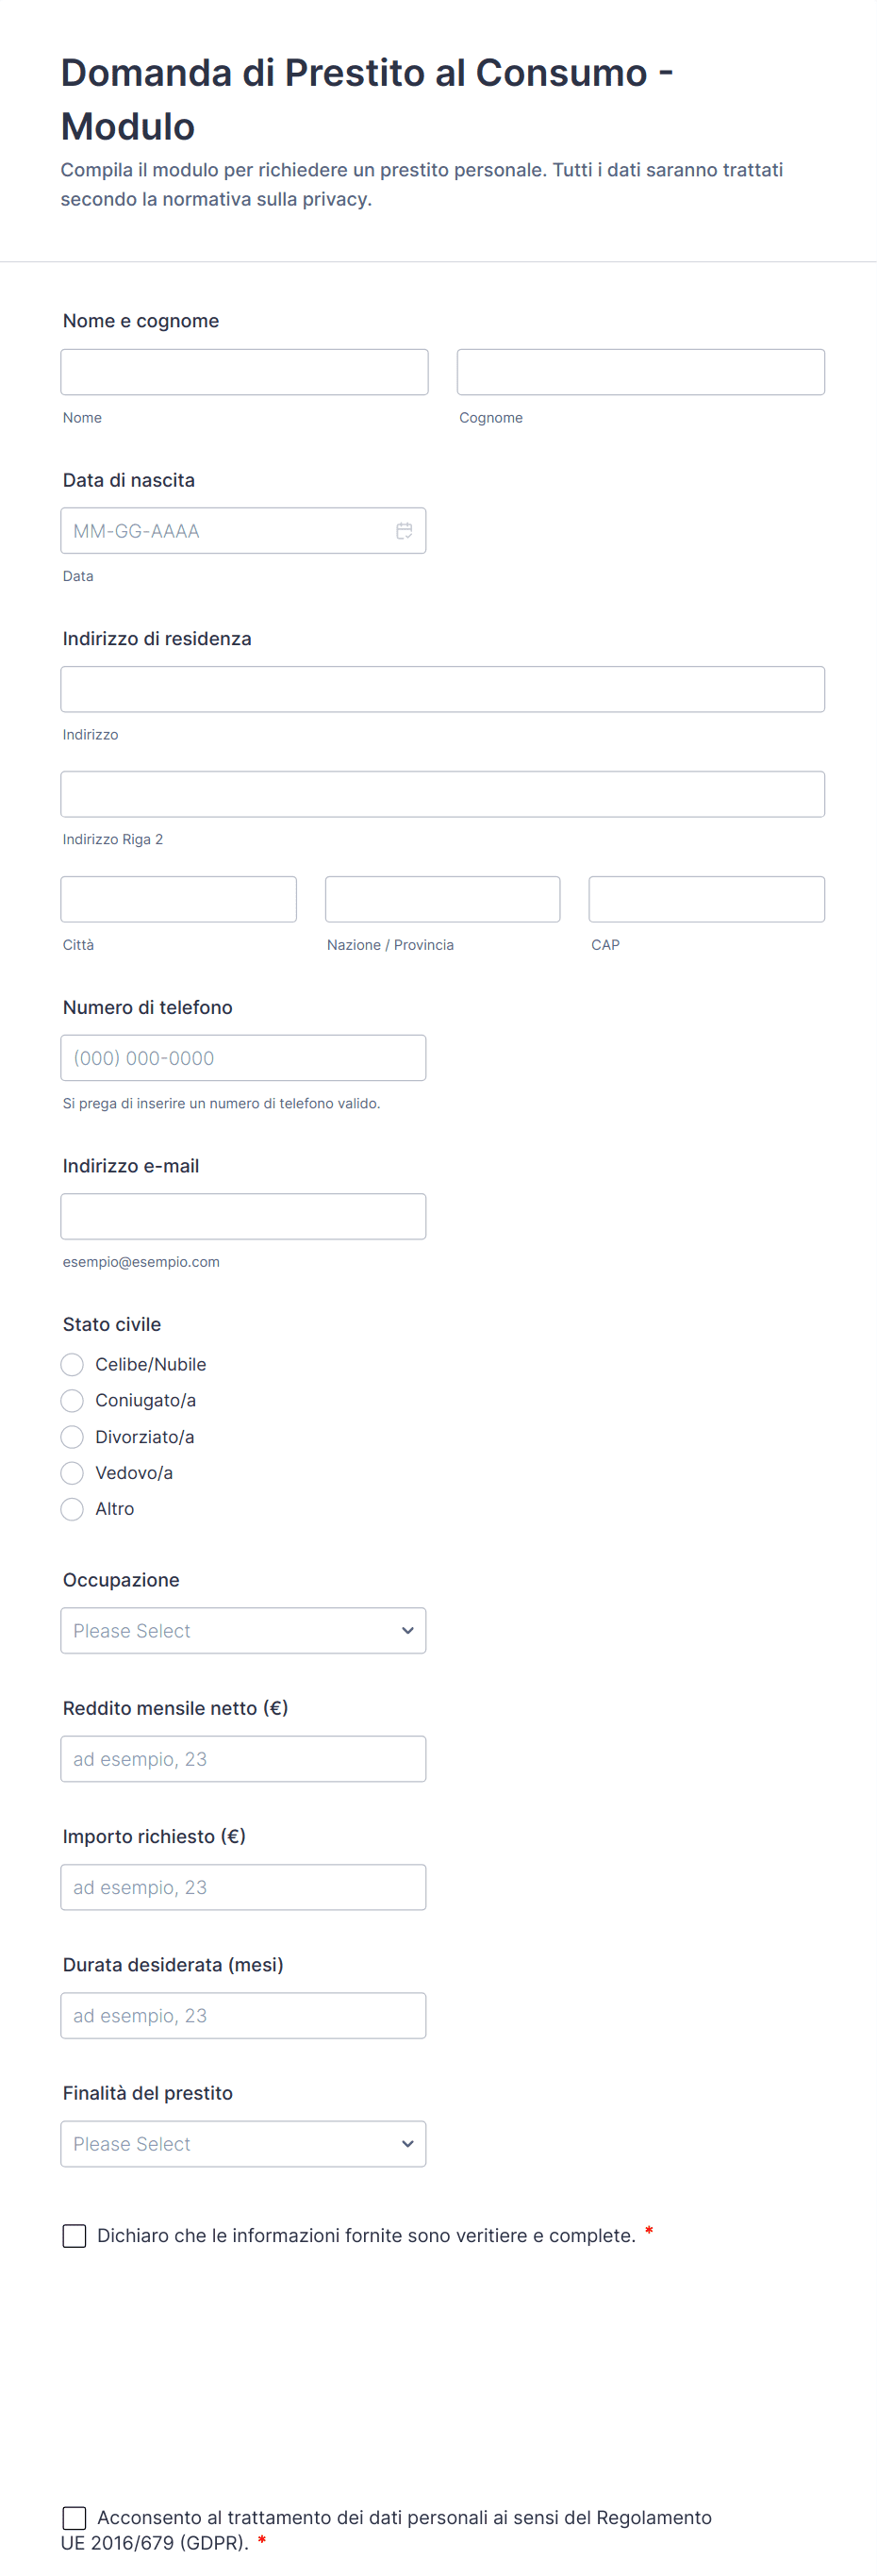The image size is (877, 2576).
Task: Select Divorziato/a radio button
Action: pos(72,1437)
